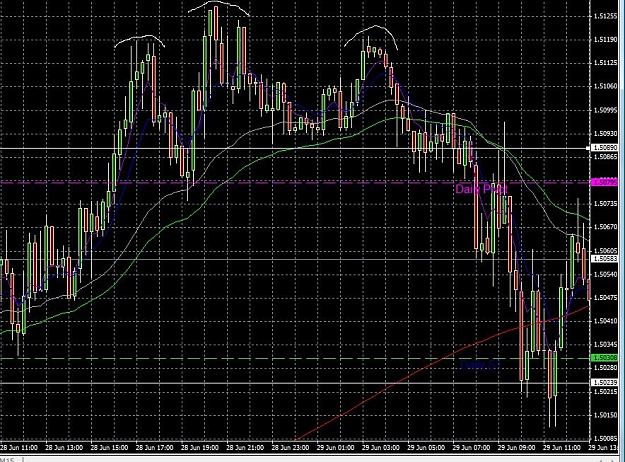Select the green 1.50308 price tag
The height and width of the screenshot is (462, 625).
point(604,358)
